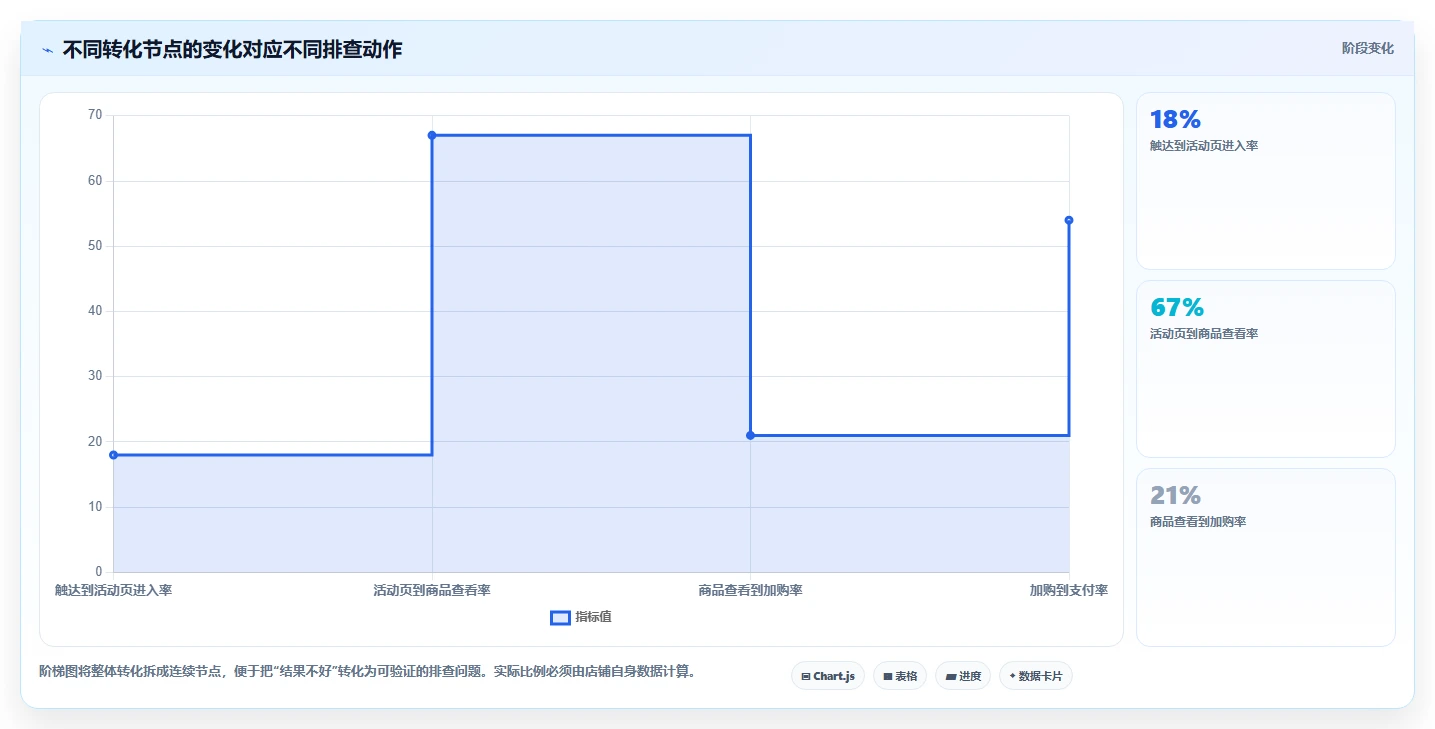The image size is (1435, 729).
Task: Click the 阶段变化 label in header
Action: click(1367, 48)
